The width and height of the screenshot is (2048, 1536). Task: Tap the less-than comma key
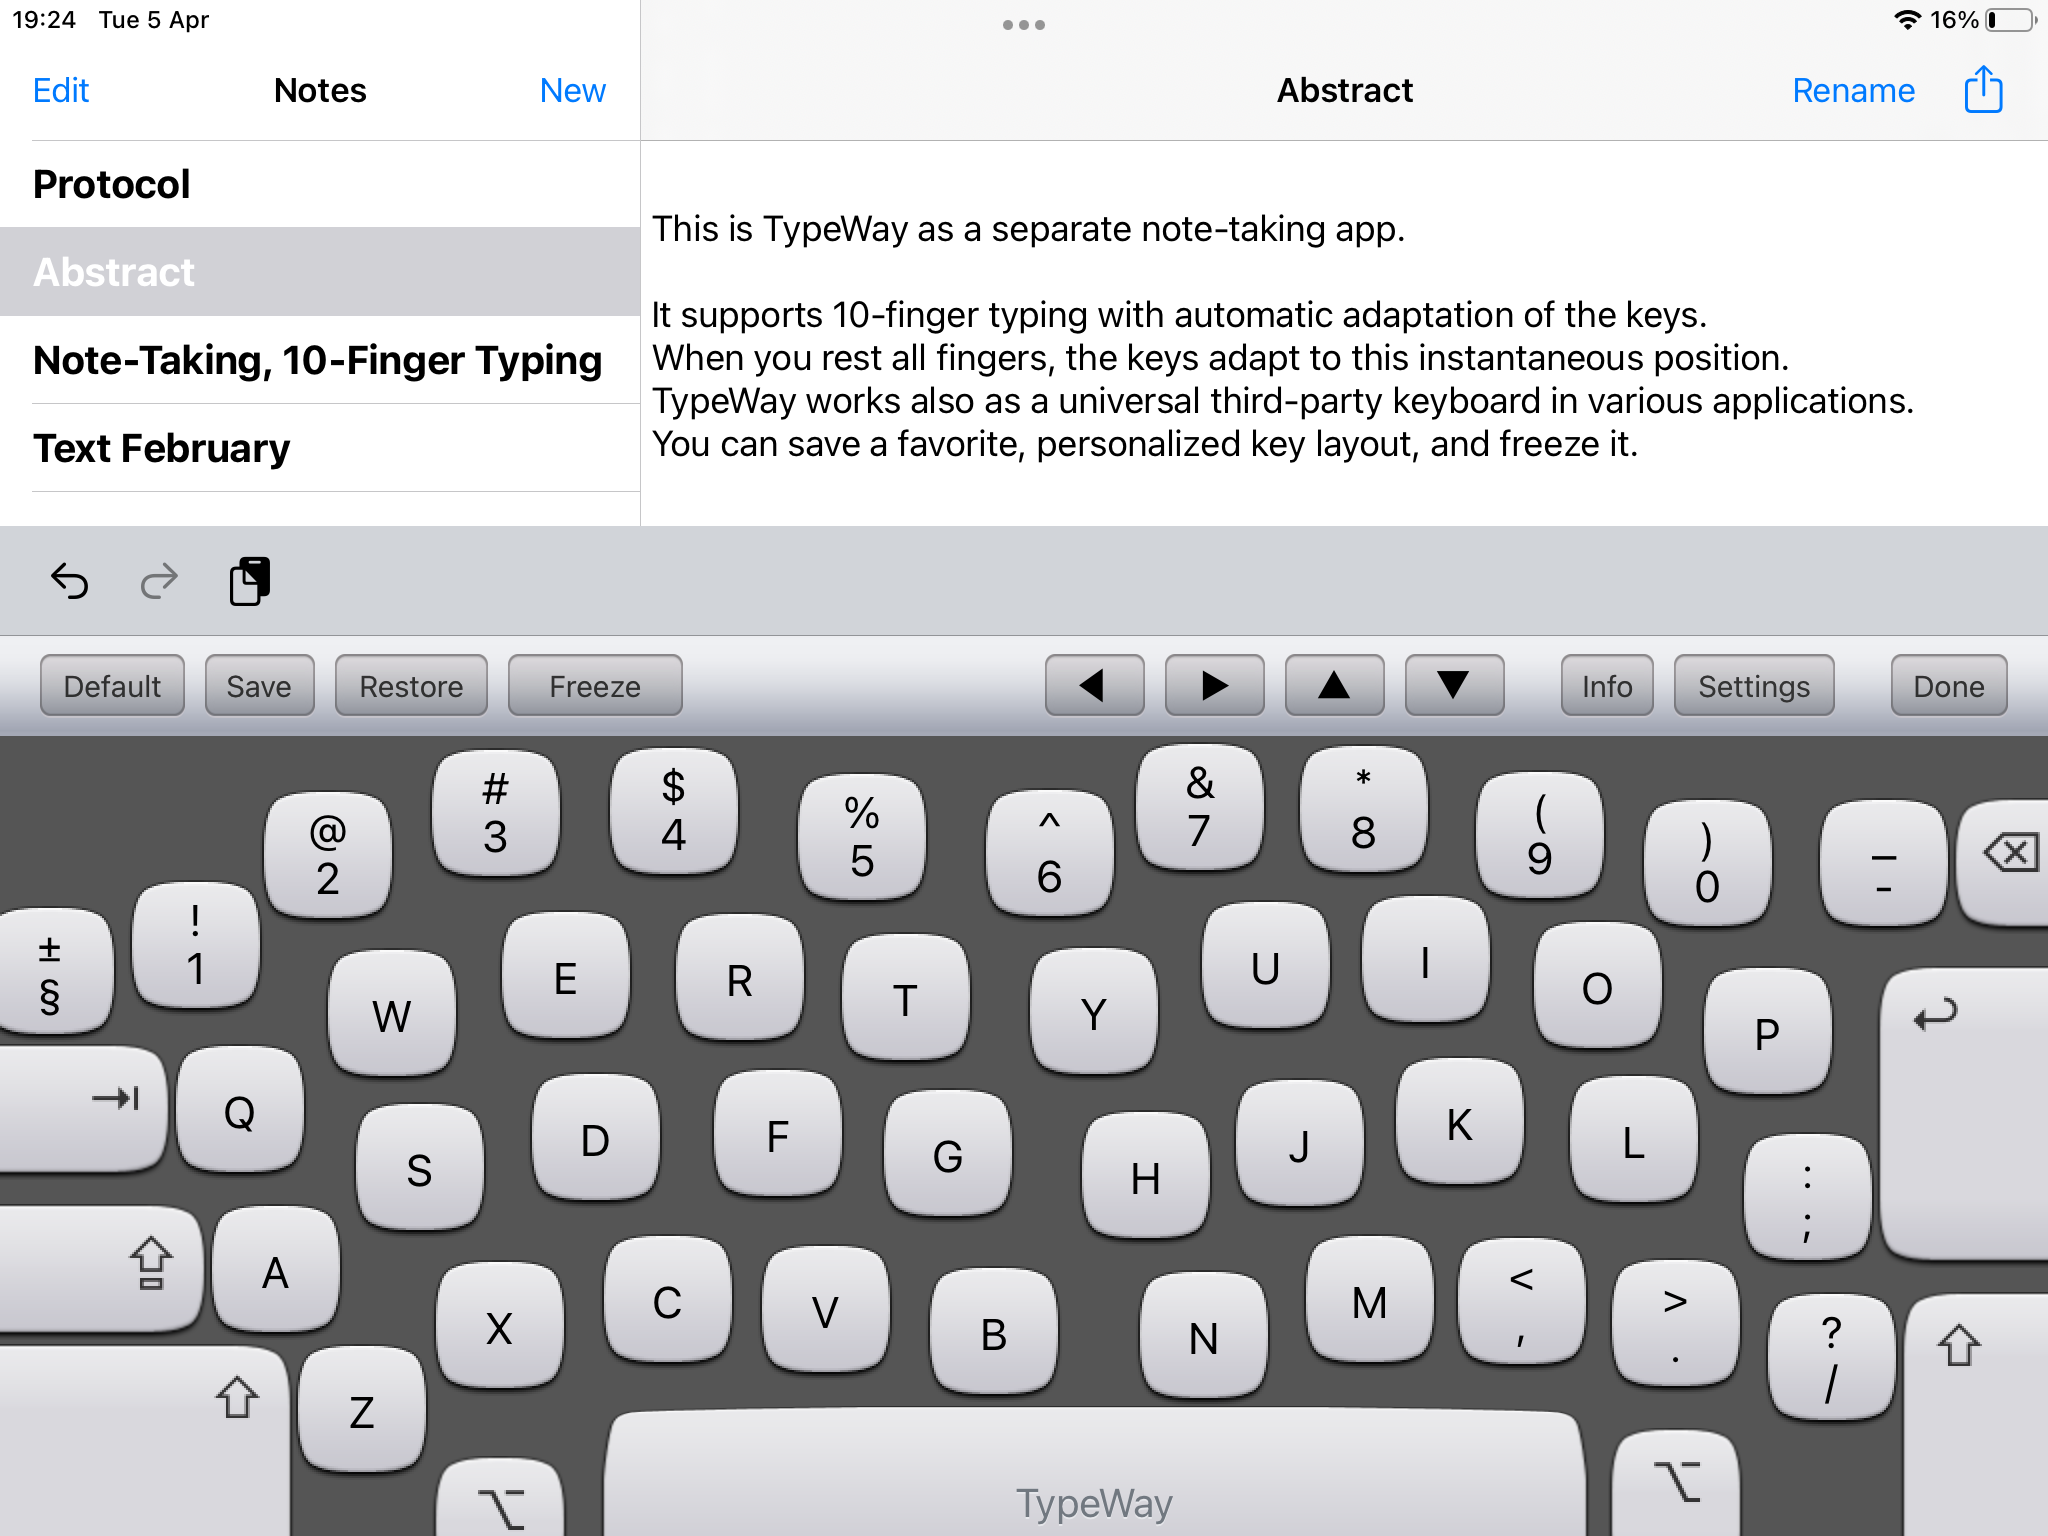[1522, 1301]
